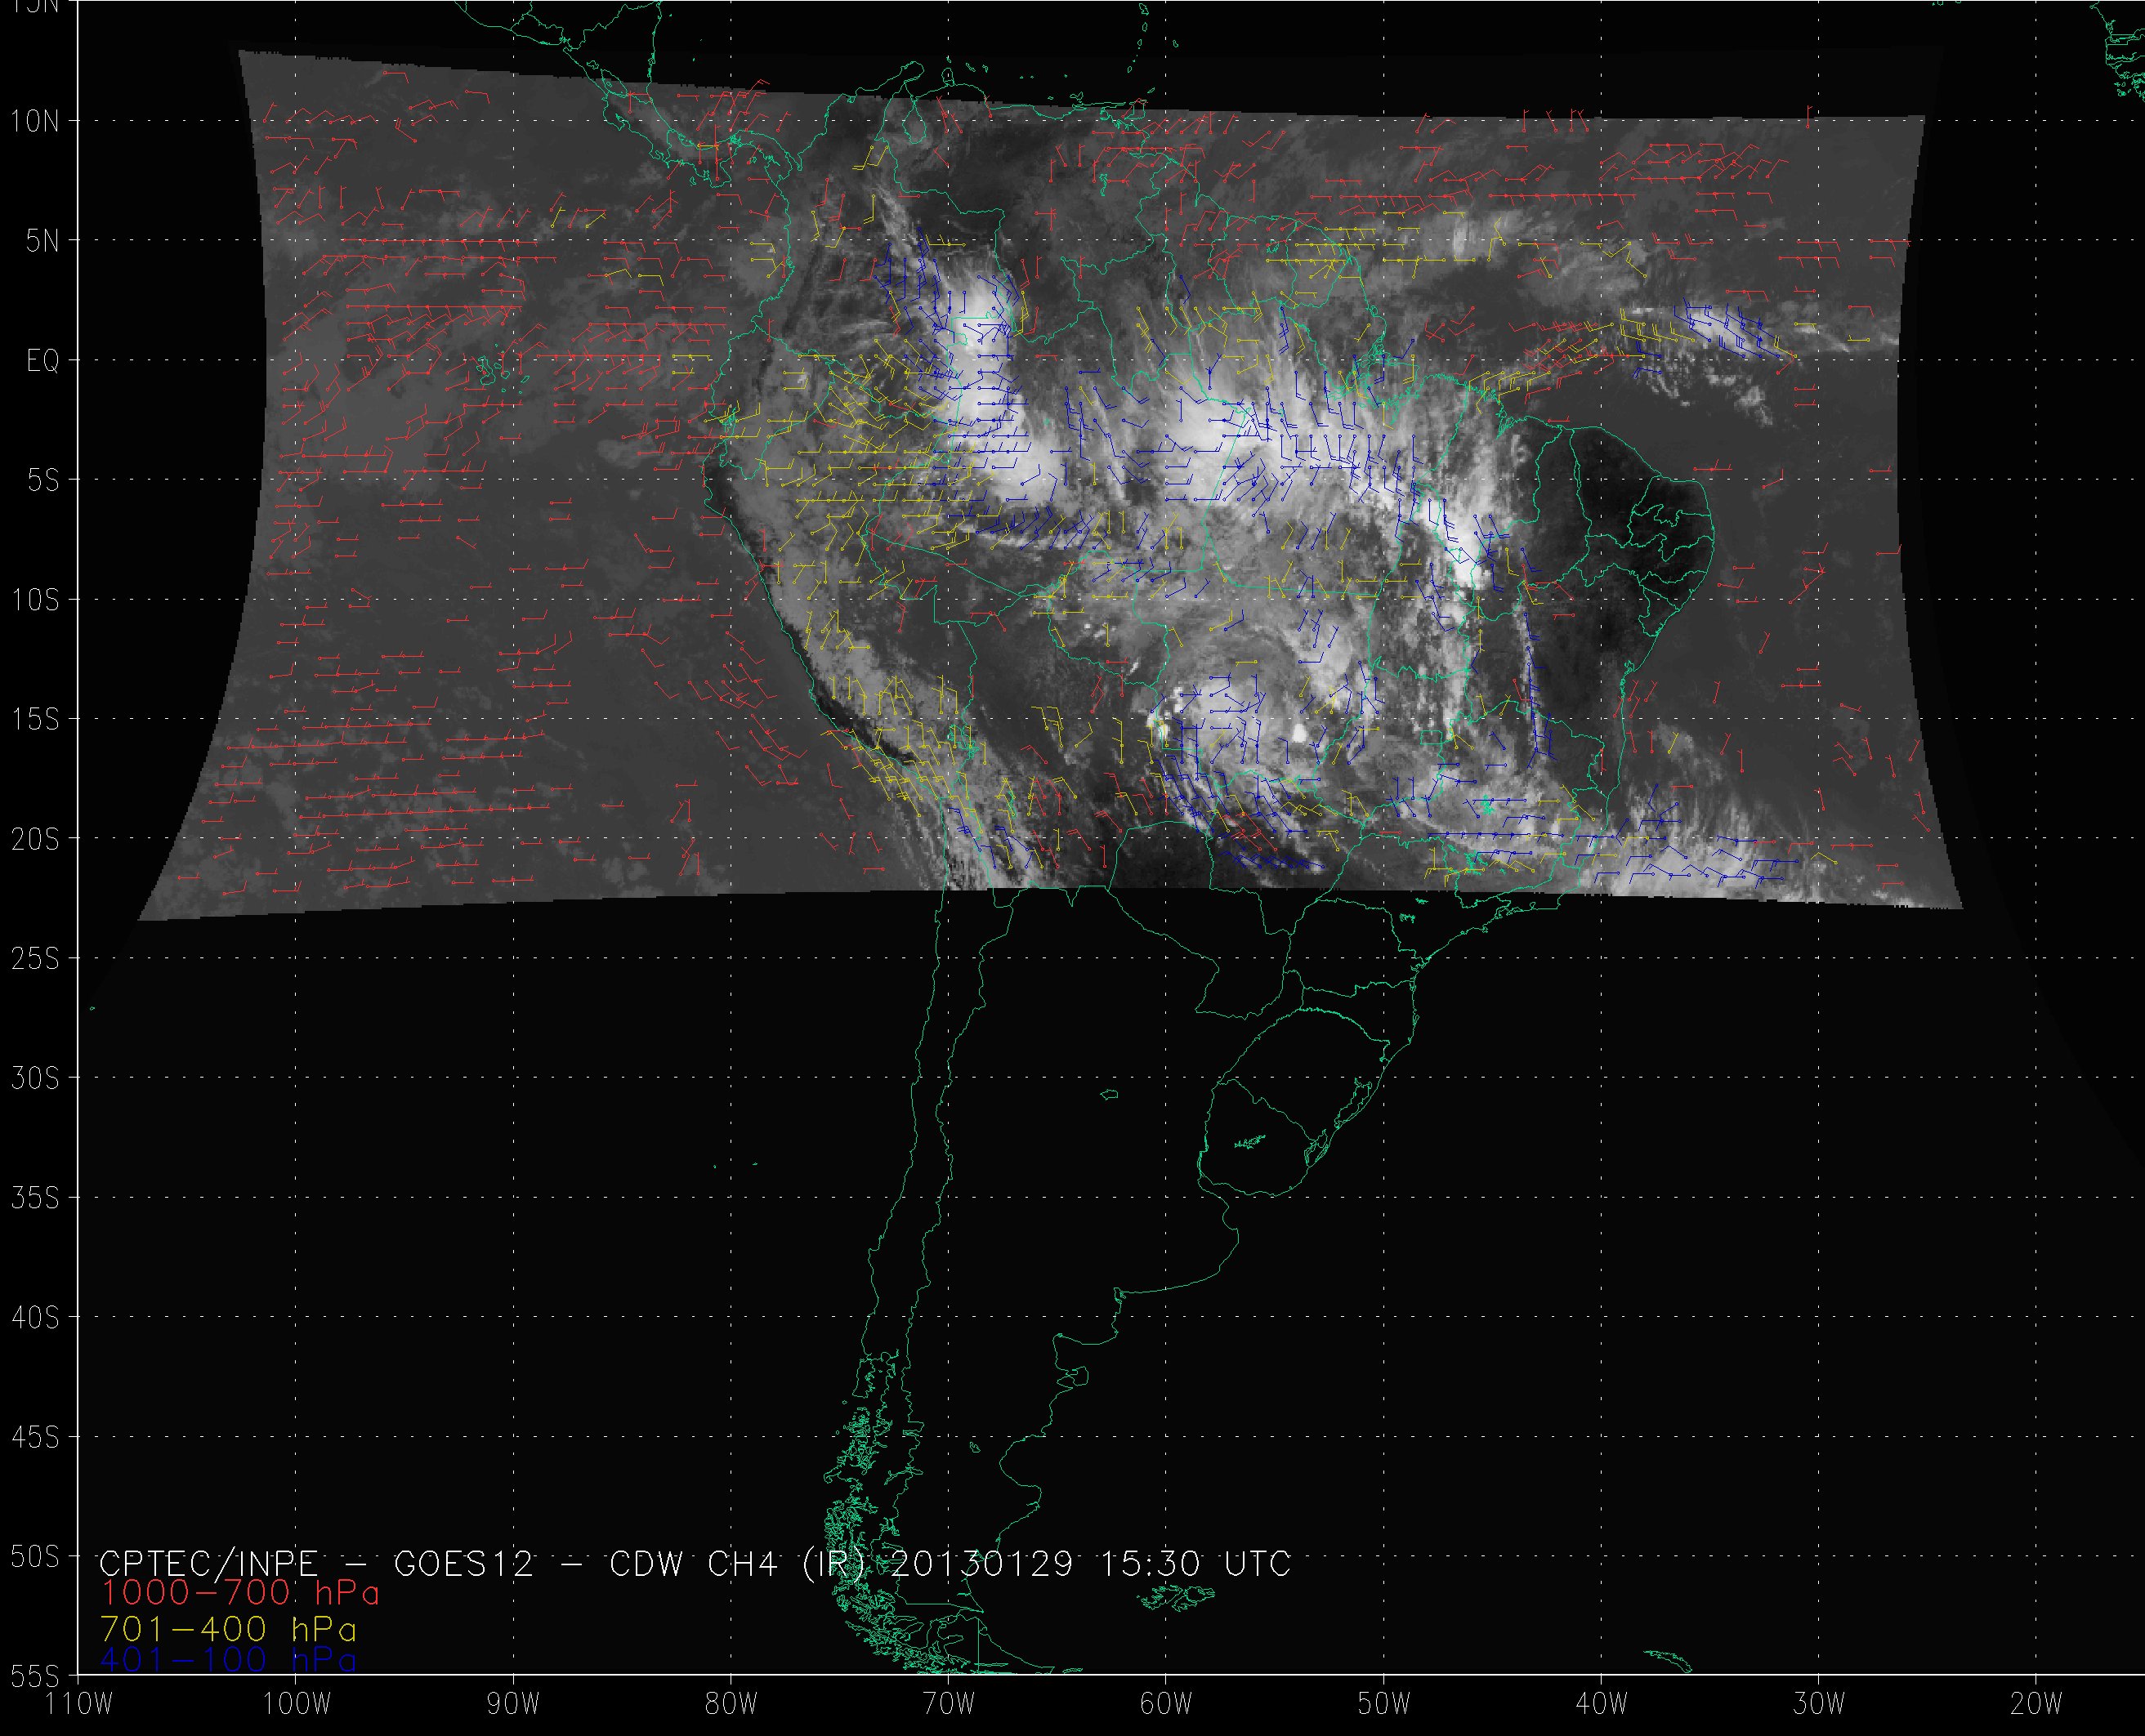The width and height of the screenshot is (2145, 1736).
Task: Click the 20130129 date in the caption
Action: pos(981,1563)
